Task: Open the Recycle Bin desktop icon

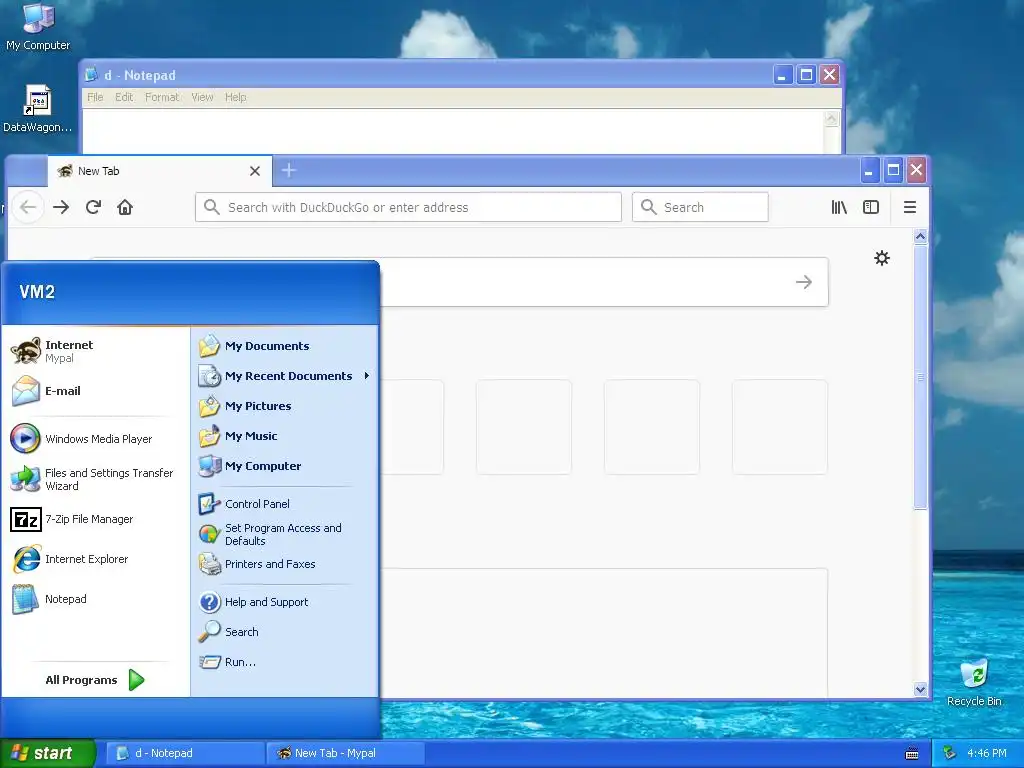Action: pos(974,682)
